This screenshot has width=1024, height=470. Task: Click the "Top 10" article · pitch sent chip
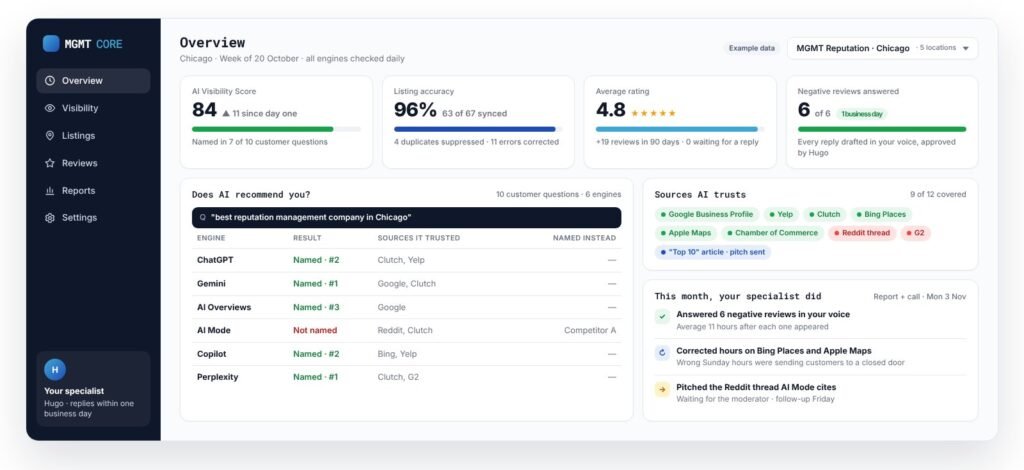[712, 252]
